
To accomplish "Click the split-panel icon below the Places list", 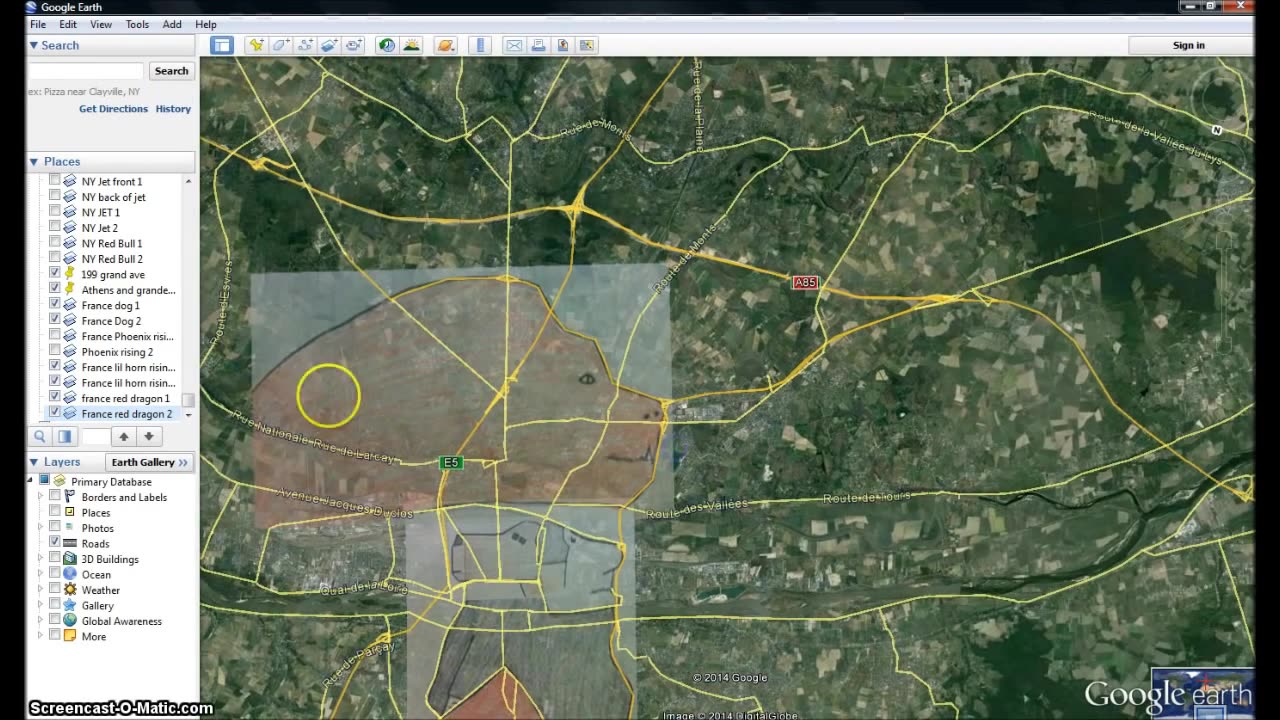I will click(64, 436).
